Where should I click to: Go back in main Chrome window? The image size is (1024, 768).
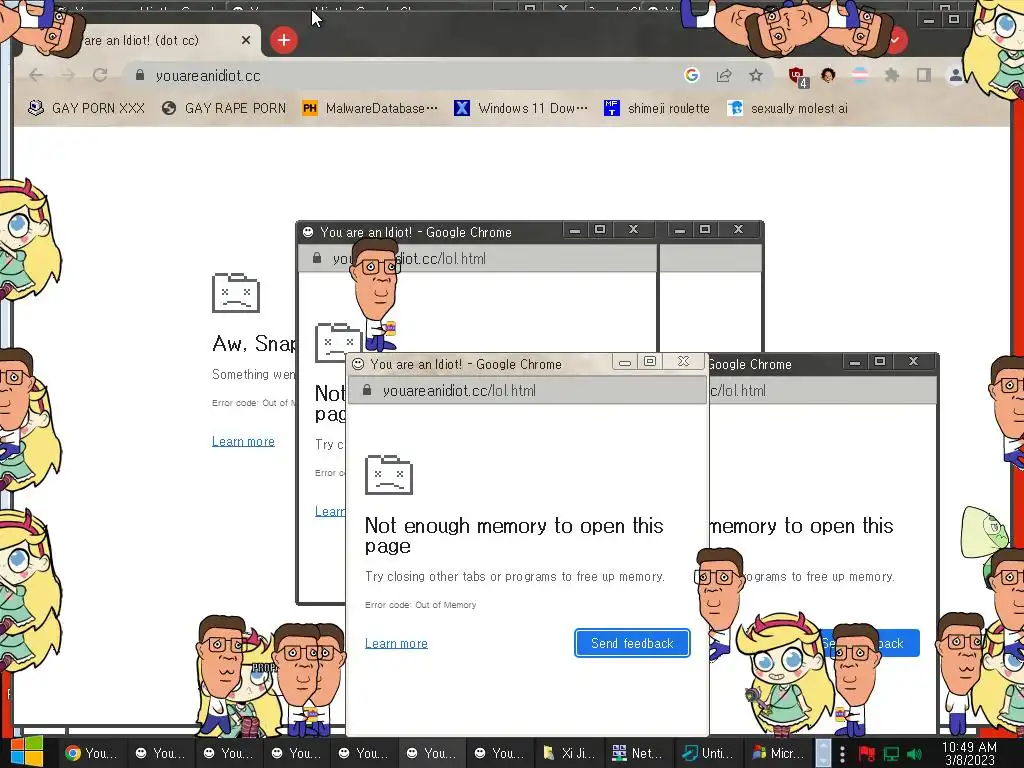pos(37,76)
